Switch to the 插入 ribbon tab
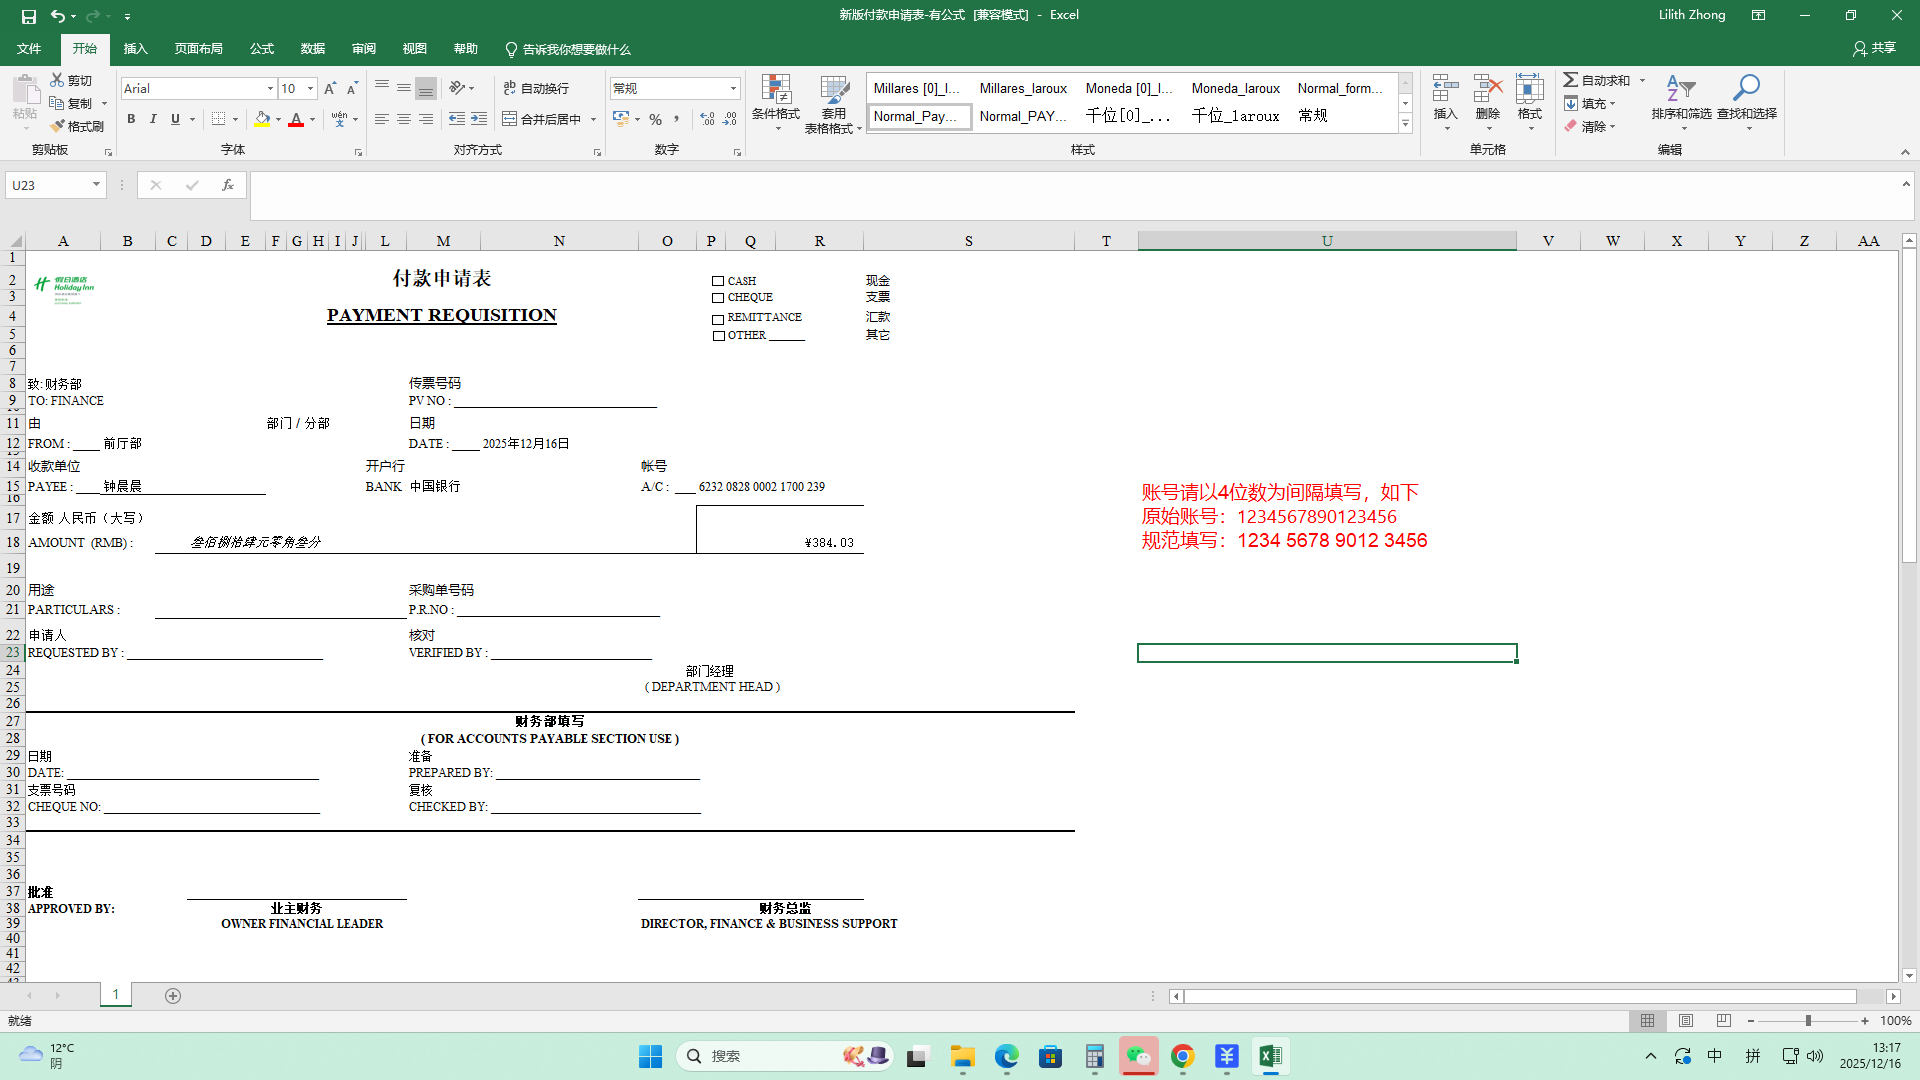1920x1080 pixels. tap(135, 49)
